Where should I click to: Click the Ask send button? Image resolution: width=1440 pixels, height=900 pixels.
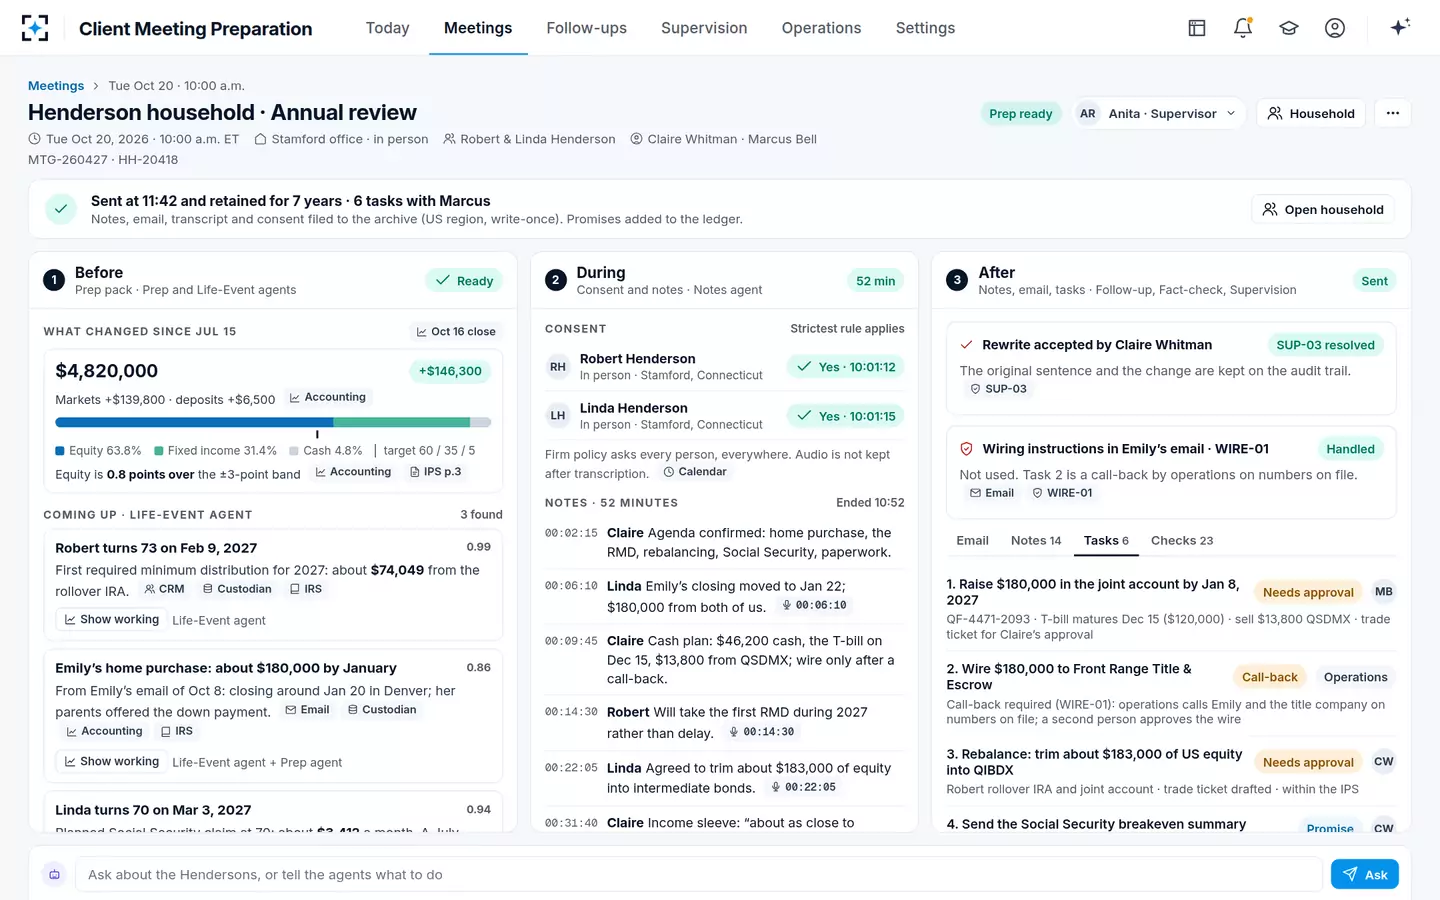pos(1365,874)
